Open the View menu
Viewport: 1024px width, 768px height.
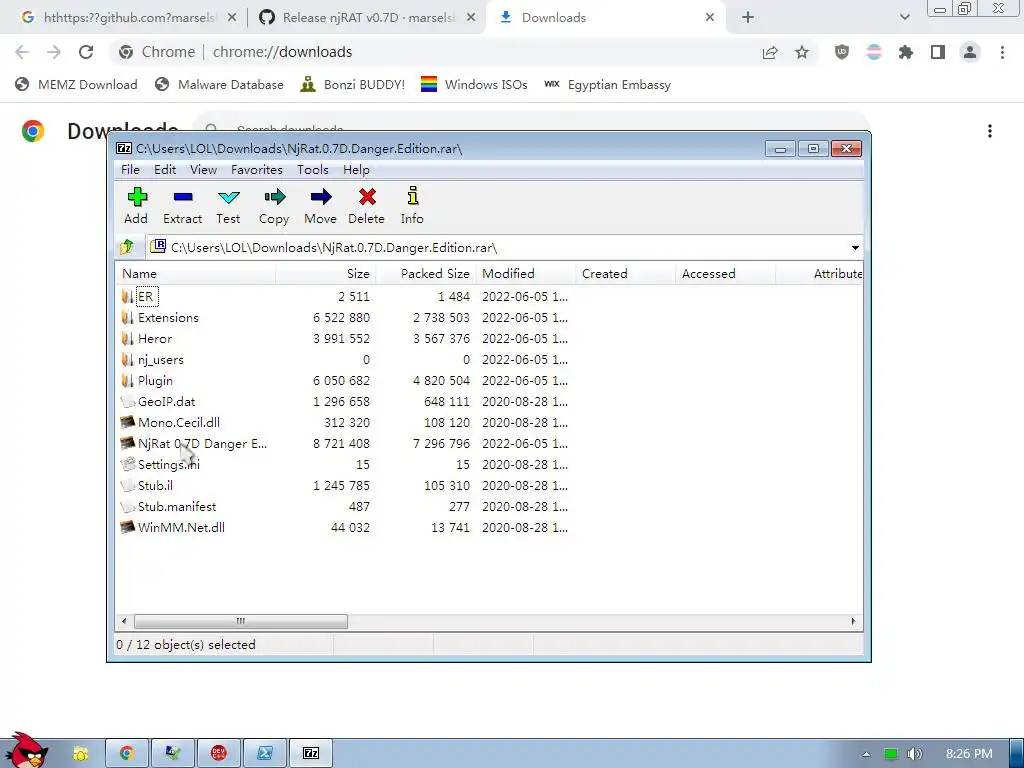tap(203, 170)
